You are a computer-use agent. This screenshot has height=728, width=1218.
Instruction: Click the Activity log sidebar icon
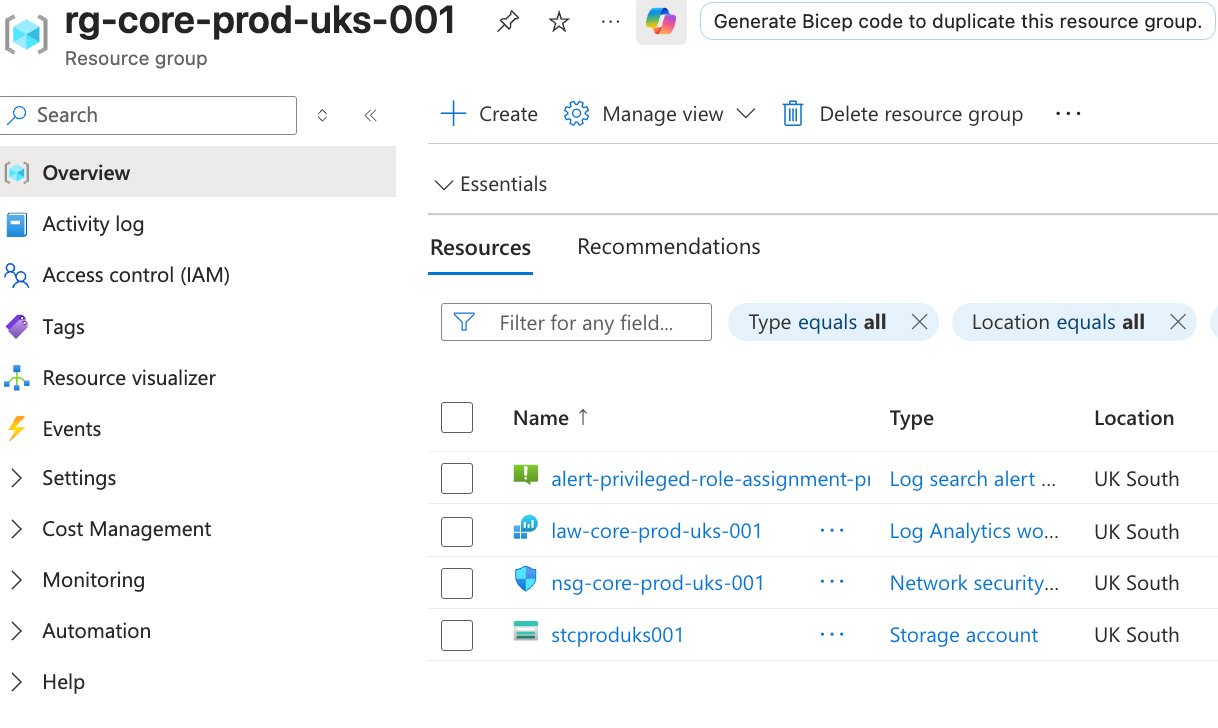tap(17, 225)
